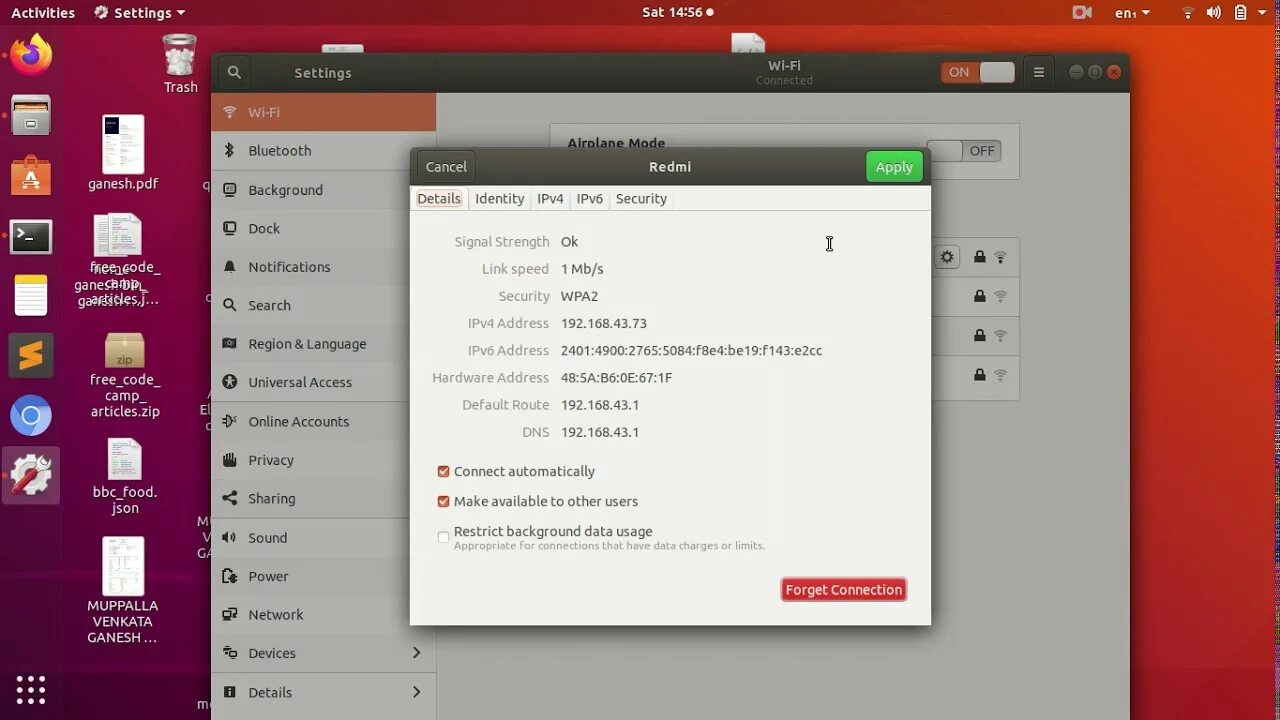The image size is (1280, 720).
Task: Launch Ubuntu Software from the dock
Action: tap(31, 176)
